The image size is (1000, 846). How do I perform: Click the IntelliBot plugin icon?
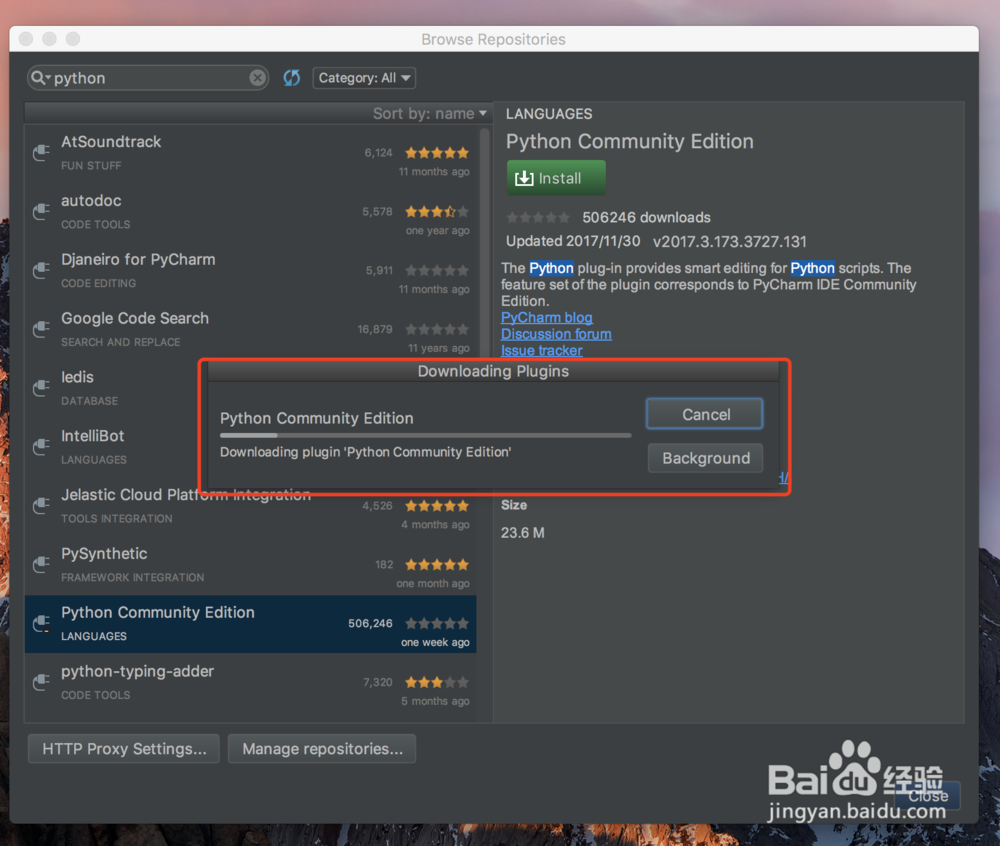(x=41, y=446)
